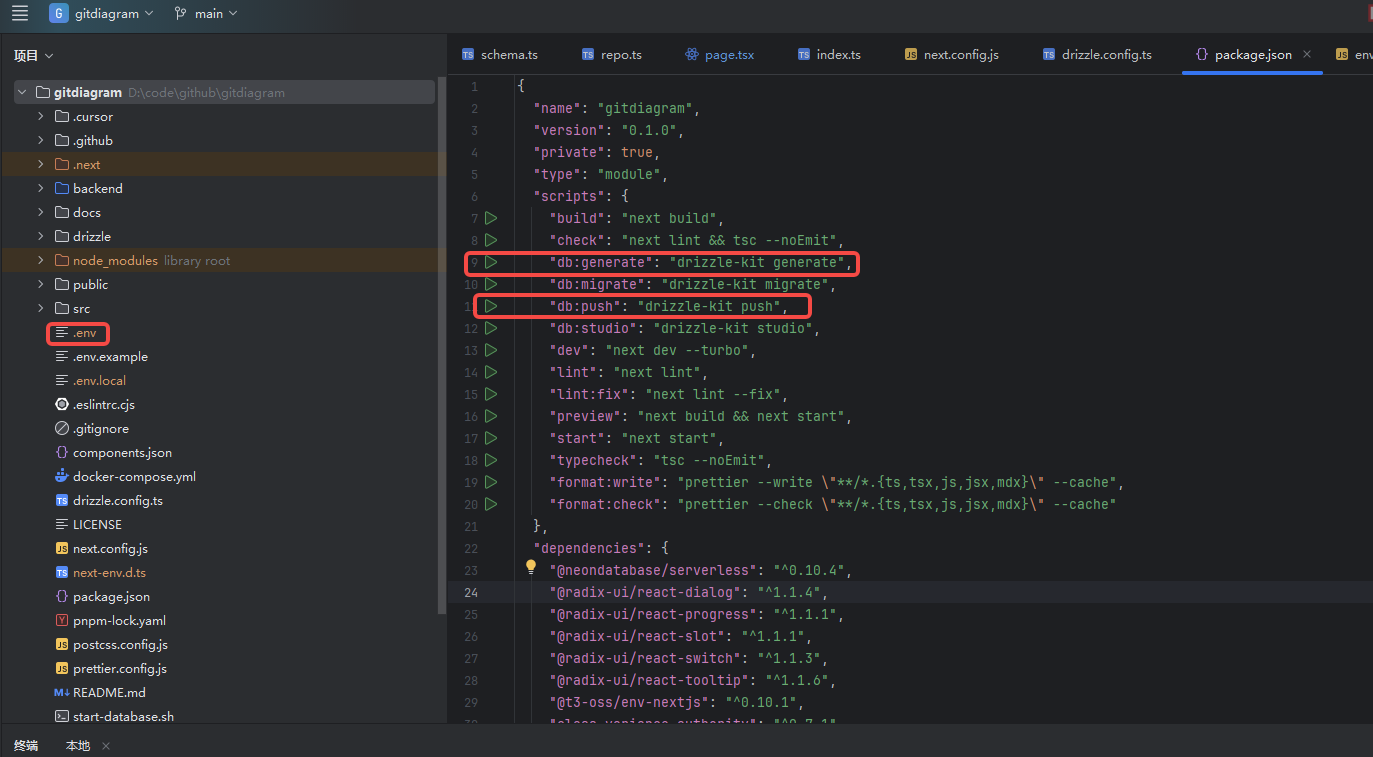The width and height of the screenshot is (1373, 757).
Task: Click the yellow lightbulb intention icon
Action: click(x=531, y=567)
